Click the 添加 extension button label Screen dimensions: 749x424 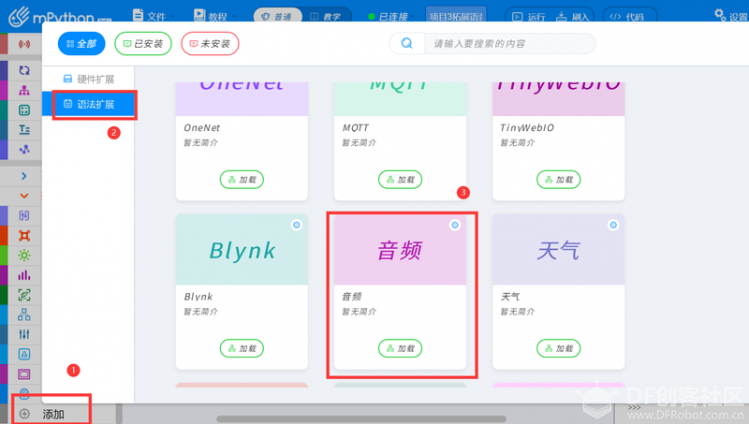pyautogui.click(x=54, y=414)
